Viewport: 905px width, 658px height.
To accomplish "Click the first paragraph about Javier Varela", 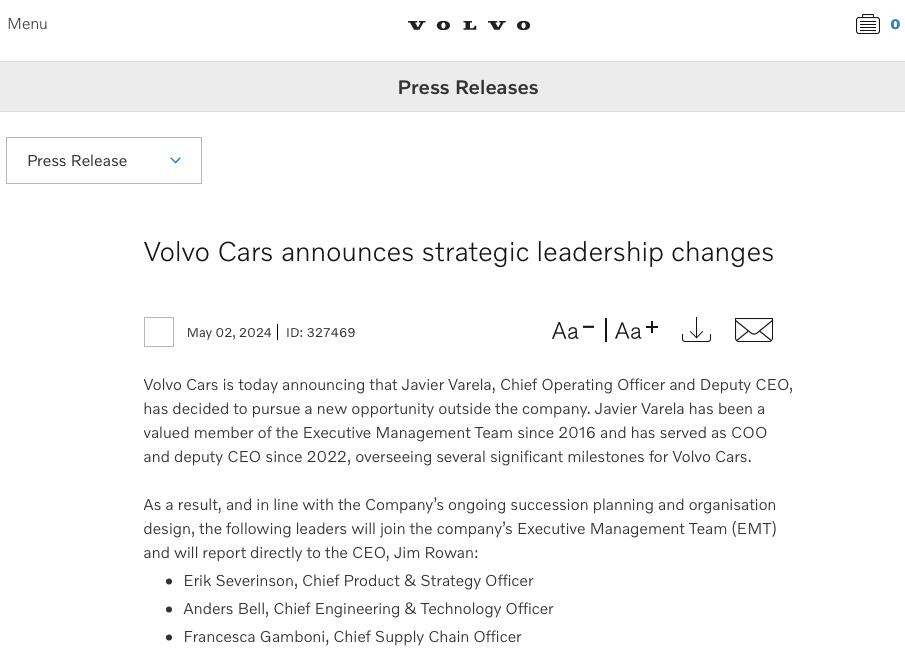I will 467,420.
